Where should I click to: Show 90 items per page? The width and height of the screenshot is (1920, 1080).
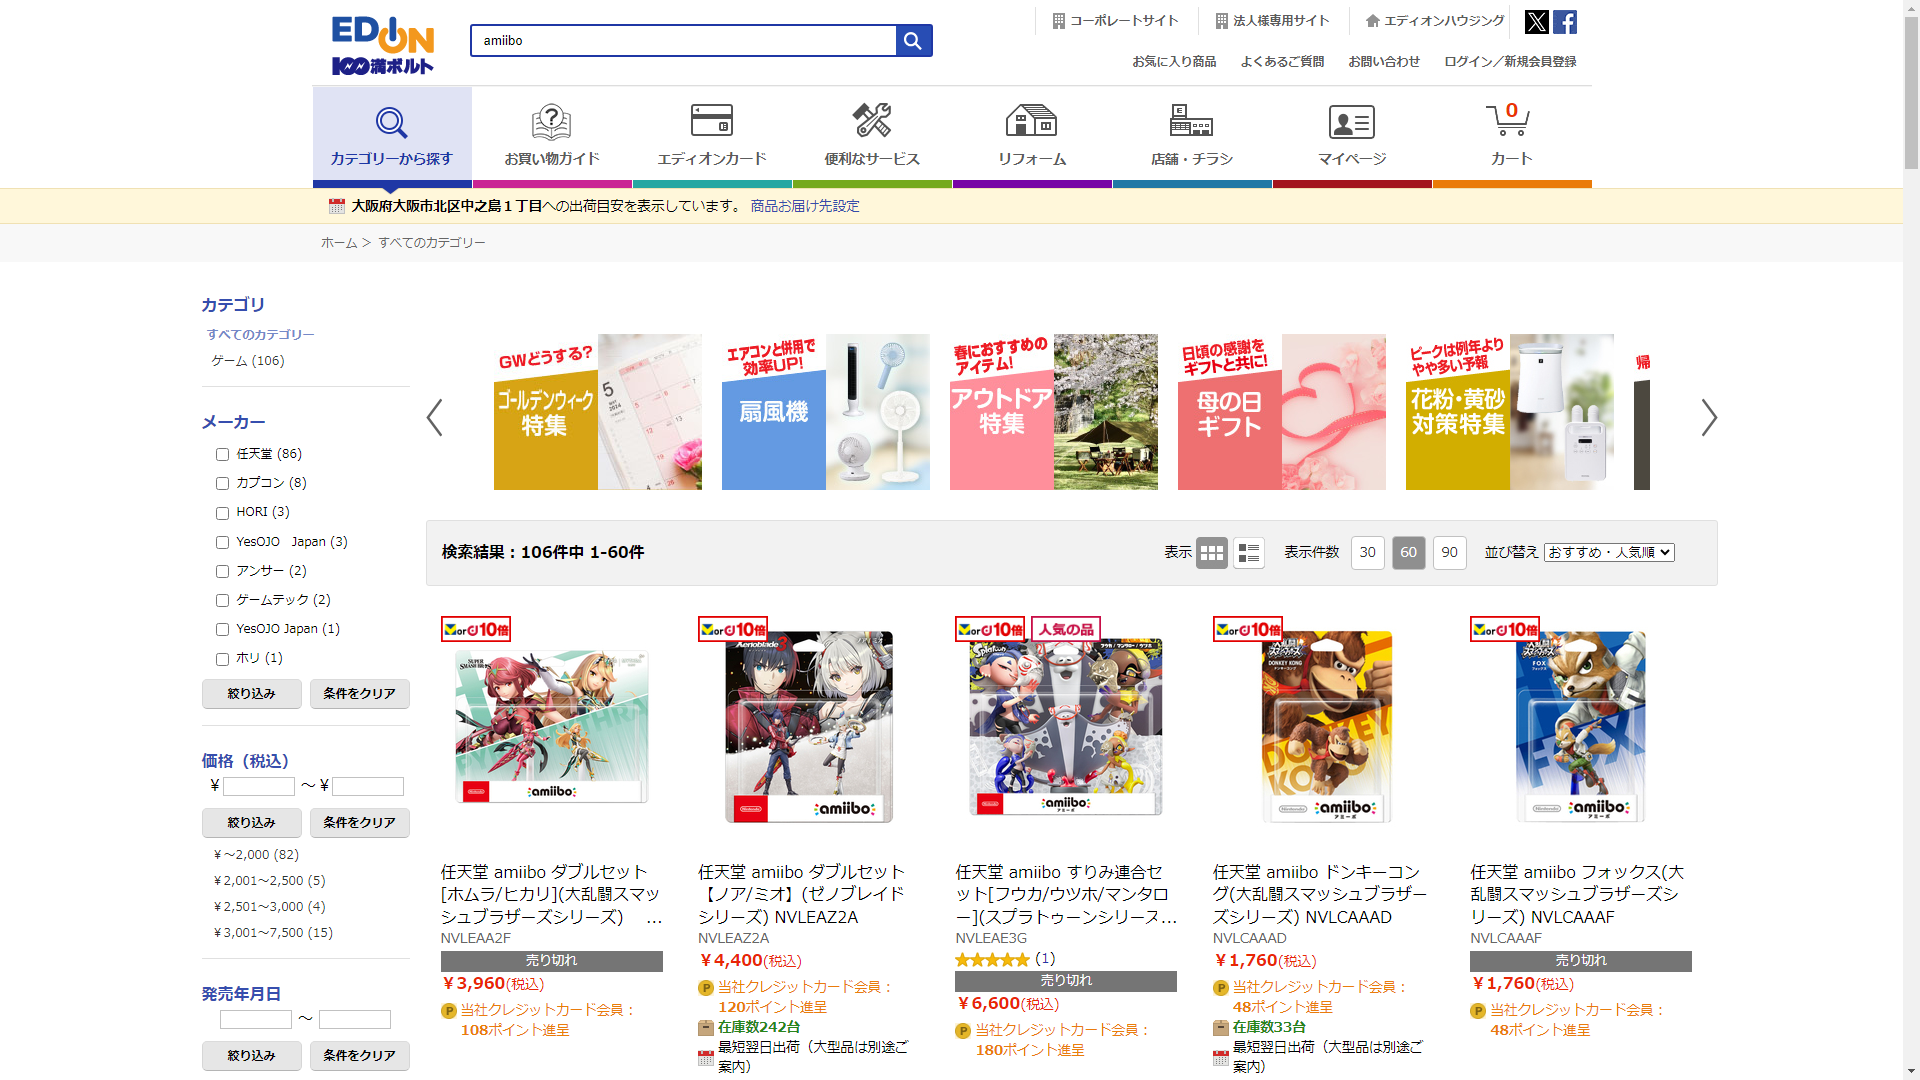(1449, 553)
